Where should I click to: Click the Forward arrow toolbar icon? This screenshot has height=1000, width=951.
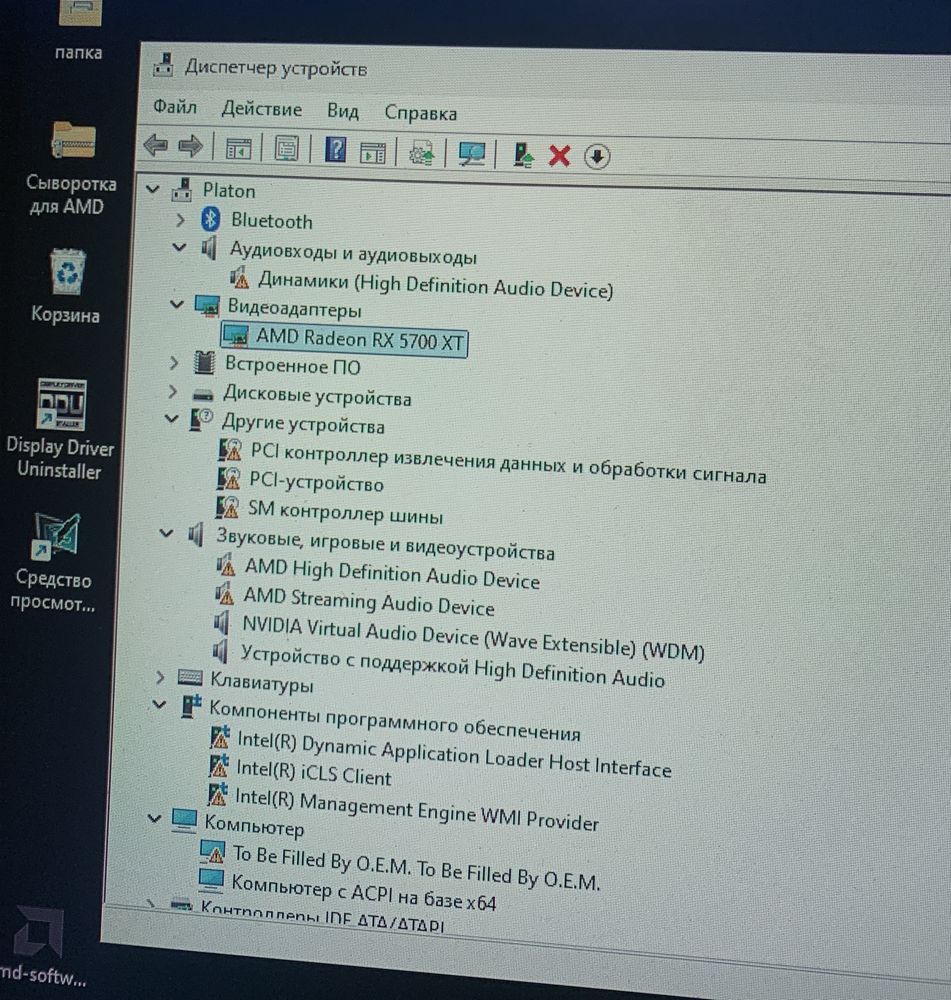pyautogui.click(x=191, y=147)
